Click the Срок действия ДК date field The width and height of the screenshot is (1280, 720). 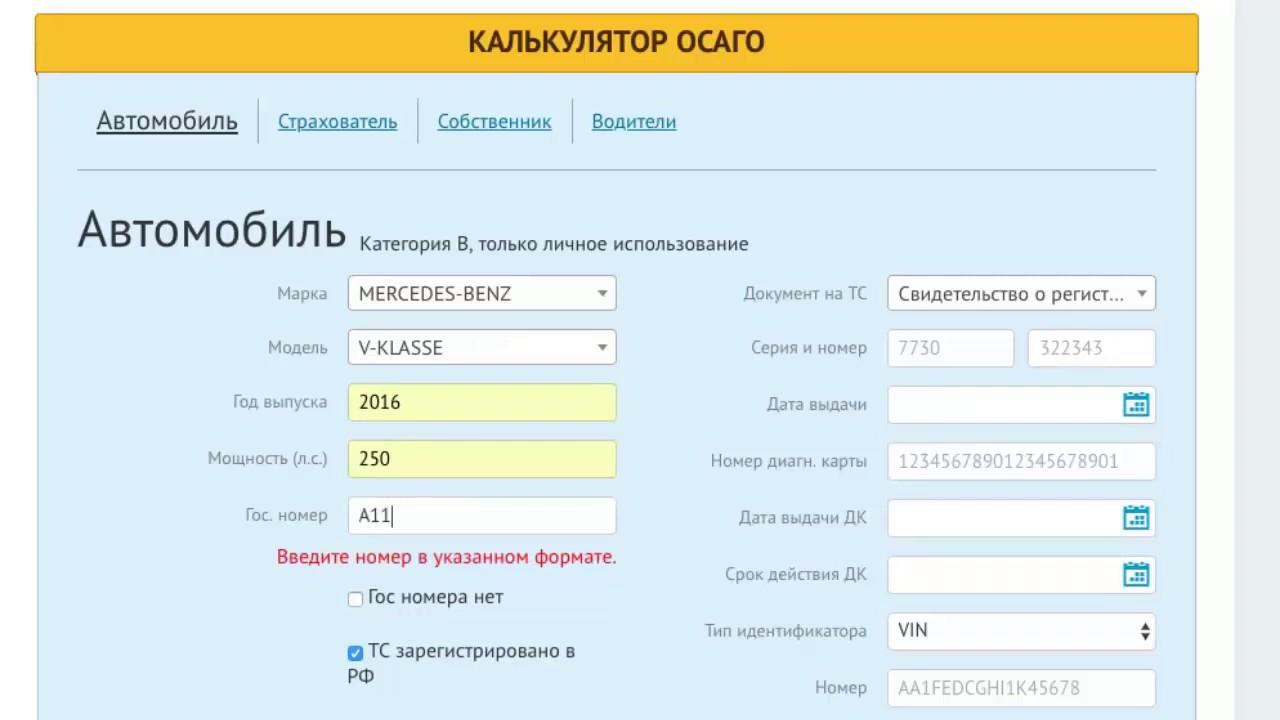pyautogui.click(x=1021, y=574)
